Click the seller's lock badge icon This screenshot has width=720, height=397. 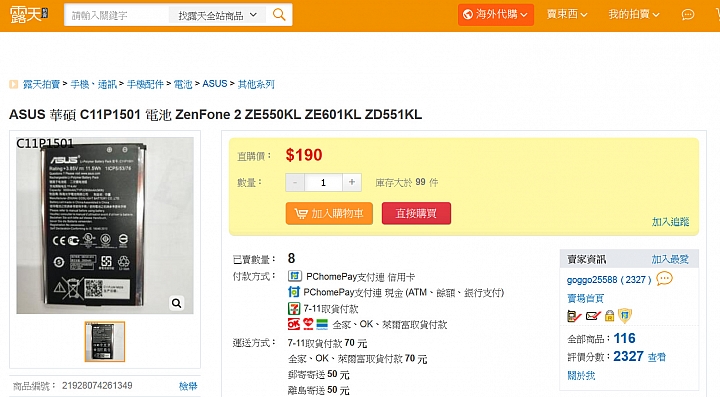[609, 315]
